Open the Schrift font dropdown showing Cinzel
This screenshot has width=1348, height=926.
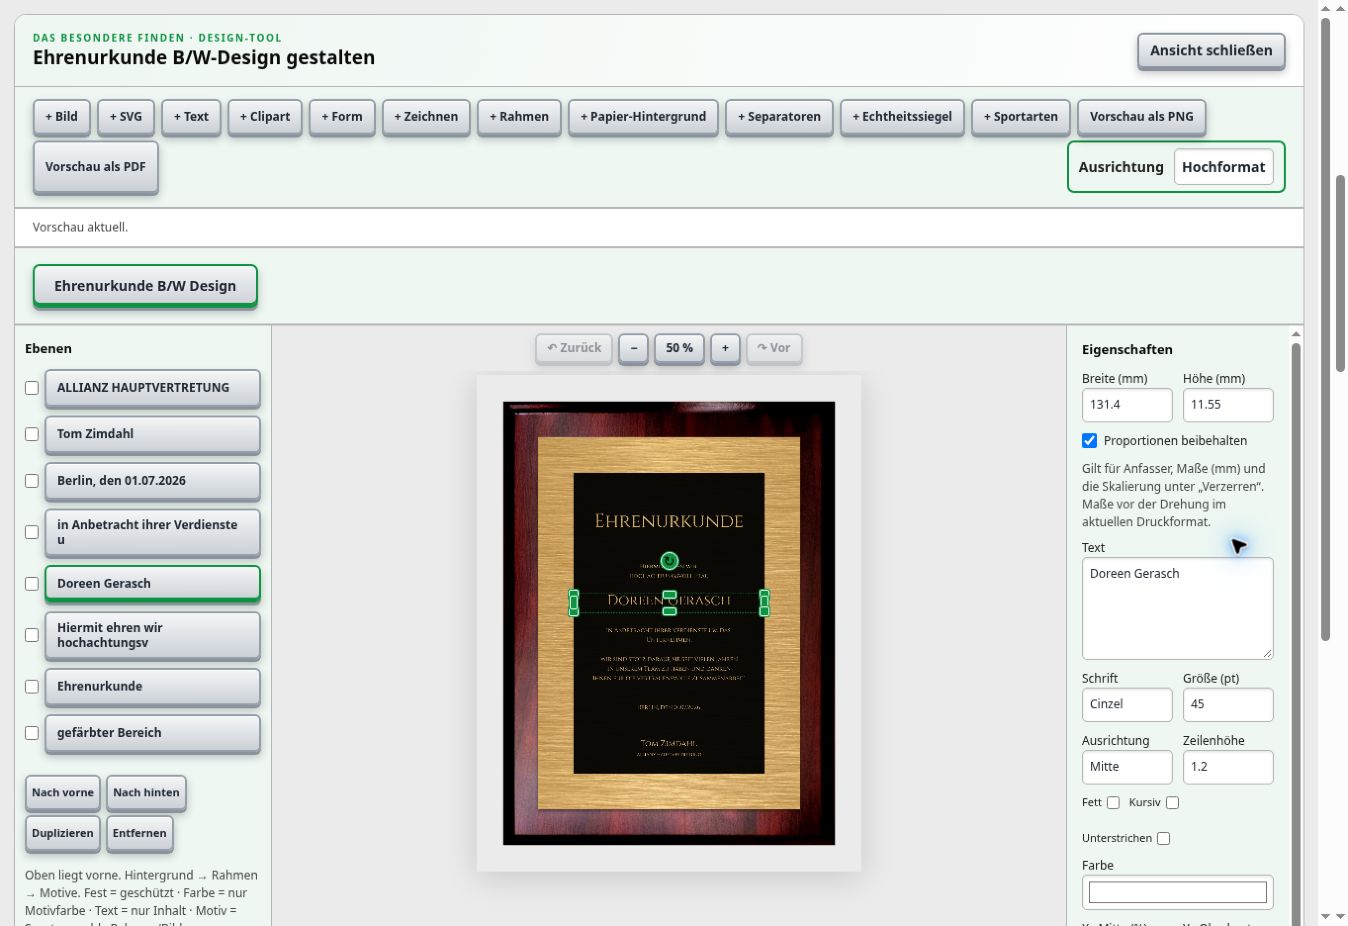point(1127,704)
